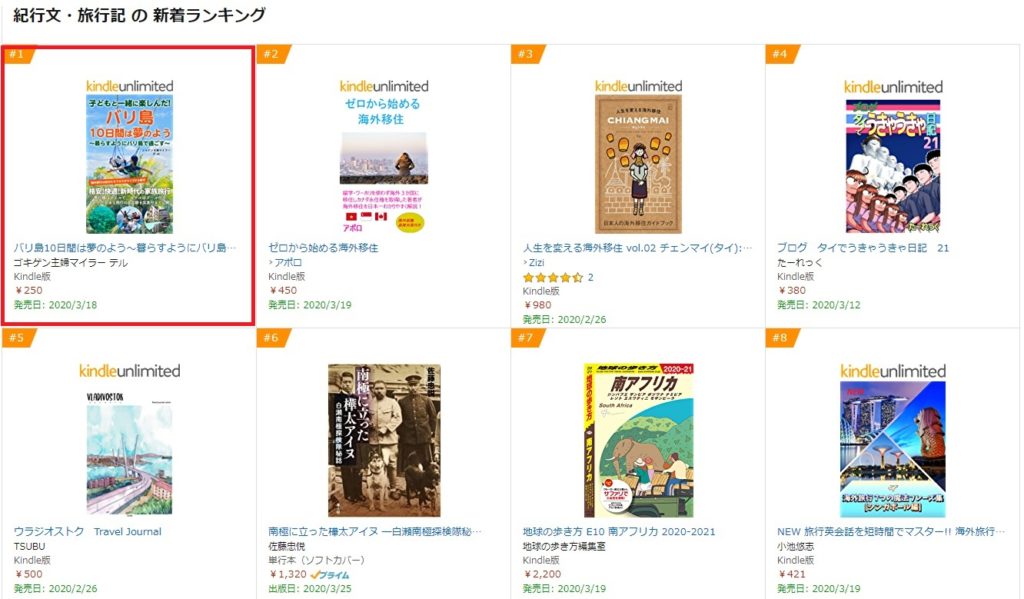The image size is (1024, 599).
Task: Open 人生を変える海外移住 vol.02 title link
Action: [x=638, y=247]
